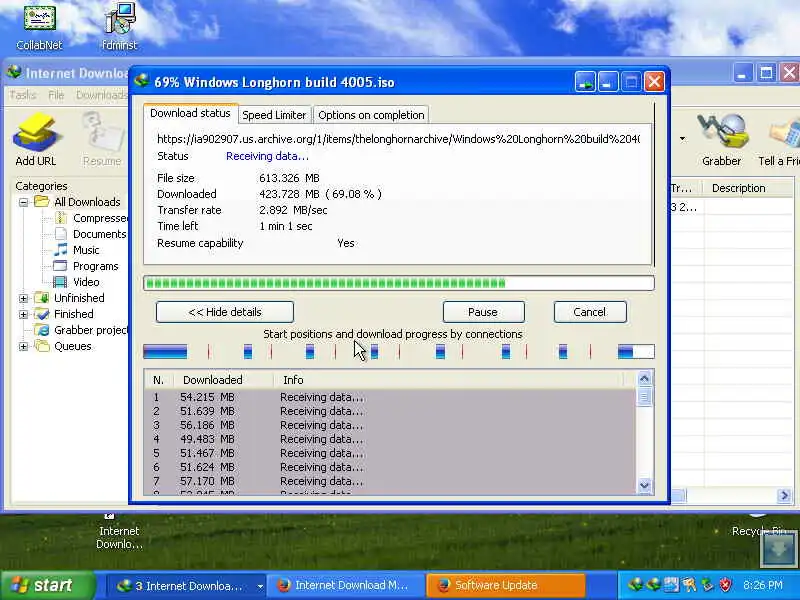Select connection row with 57.170 MB
This screenshot has width=800, height=600.
390,481
